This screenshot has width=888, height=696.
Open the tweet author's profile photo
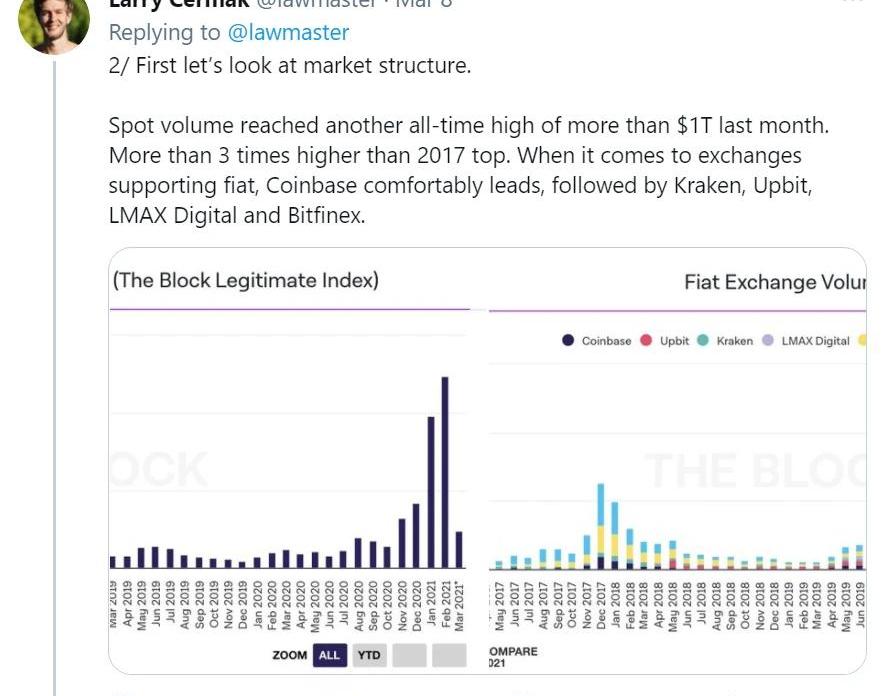[x=54, y=23]
